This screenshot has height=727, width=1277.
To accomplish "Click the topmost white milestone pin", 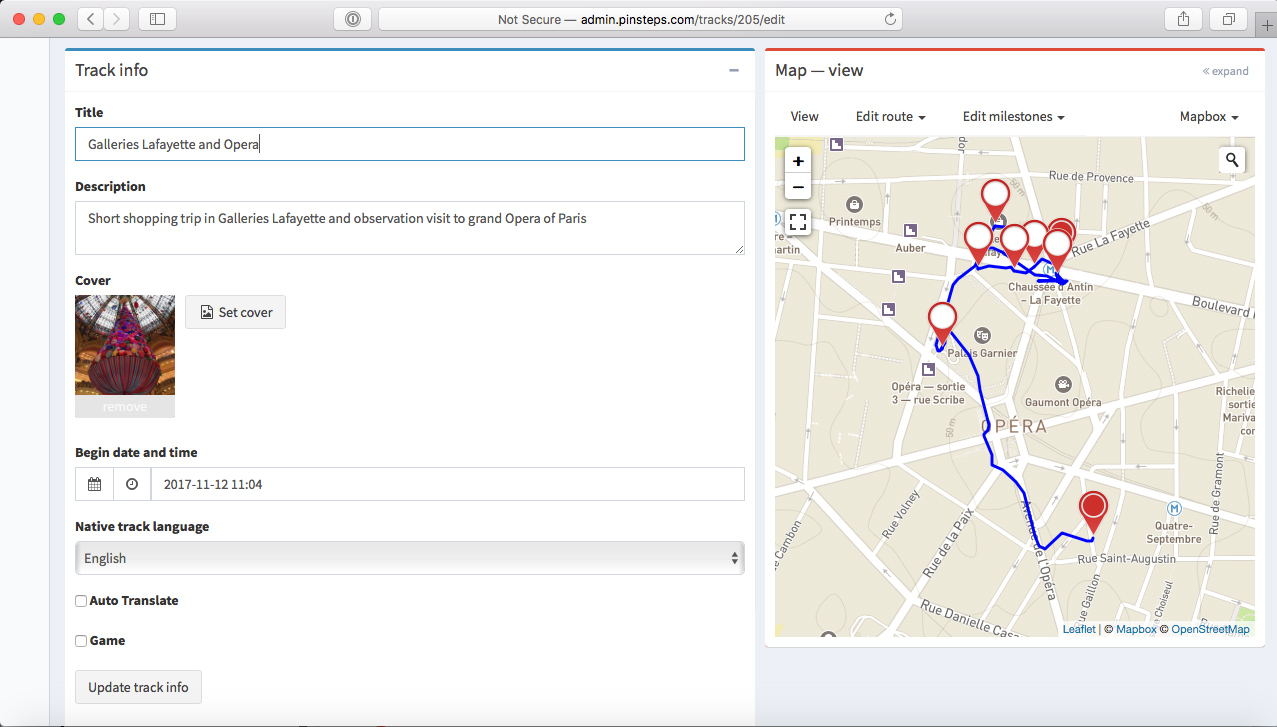I will [995, 202].
